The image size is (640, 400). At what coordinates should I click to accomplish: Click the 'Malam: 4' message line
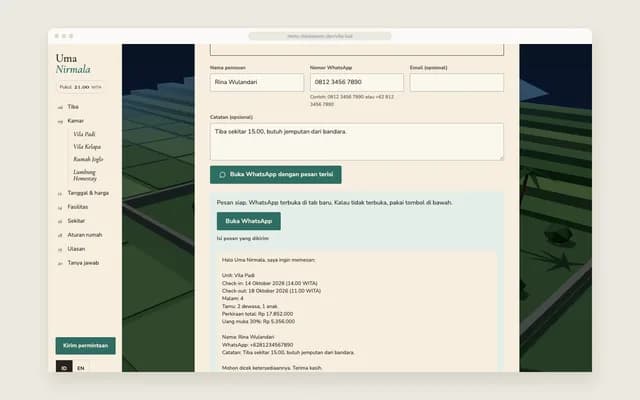(233, 299)
